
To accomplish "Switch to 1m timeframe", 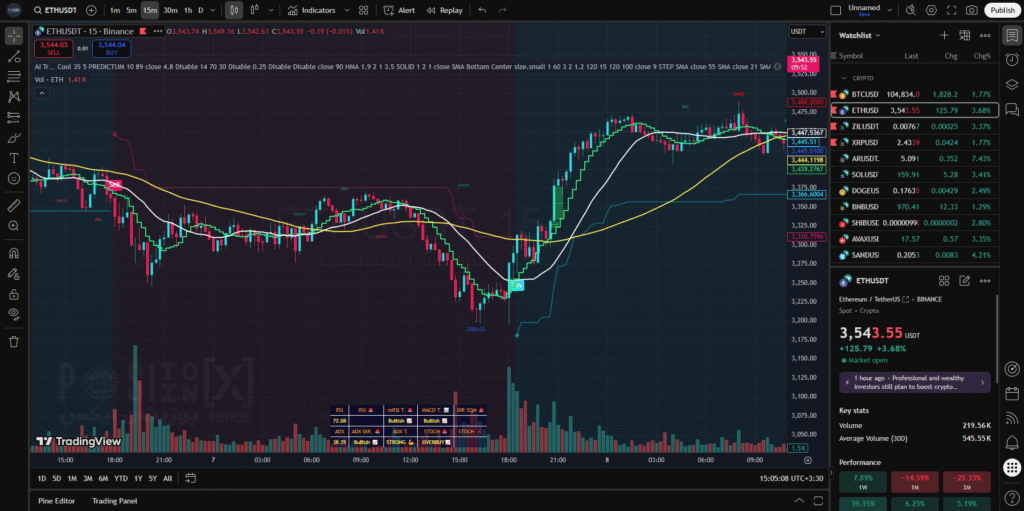I will coord(115,10).
